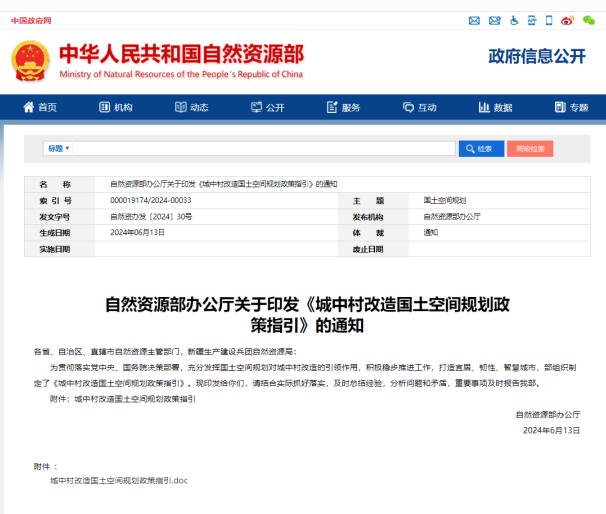Open the wheelchair accessibility mode icon
Image resolution: width=606 pixels, height=514 pixels.
point(514,20)
